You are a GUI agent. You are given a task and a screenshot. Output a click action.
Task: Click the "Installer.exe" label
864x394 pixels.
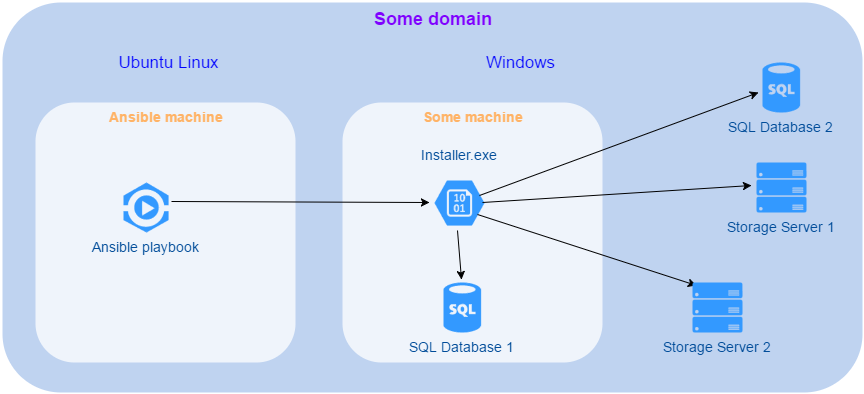[459, 155]
